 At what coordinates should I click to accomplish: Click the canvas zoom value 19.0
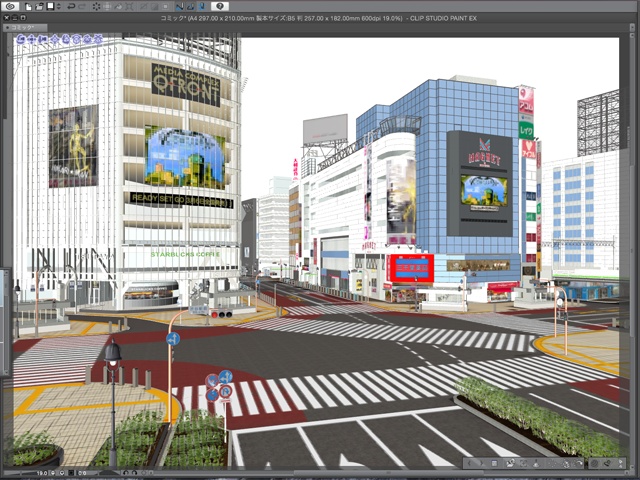42,473
